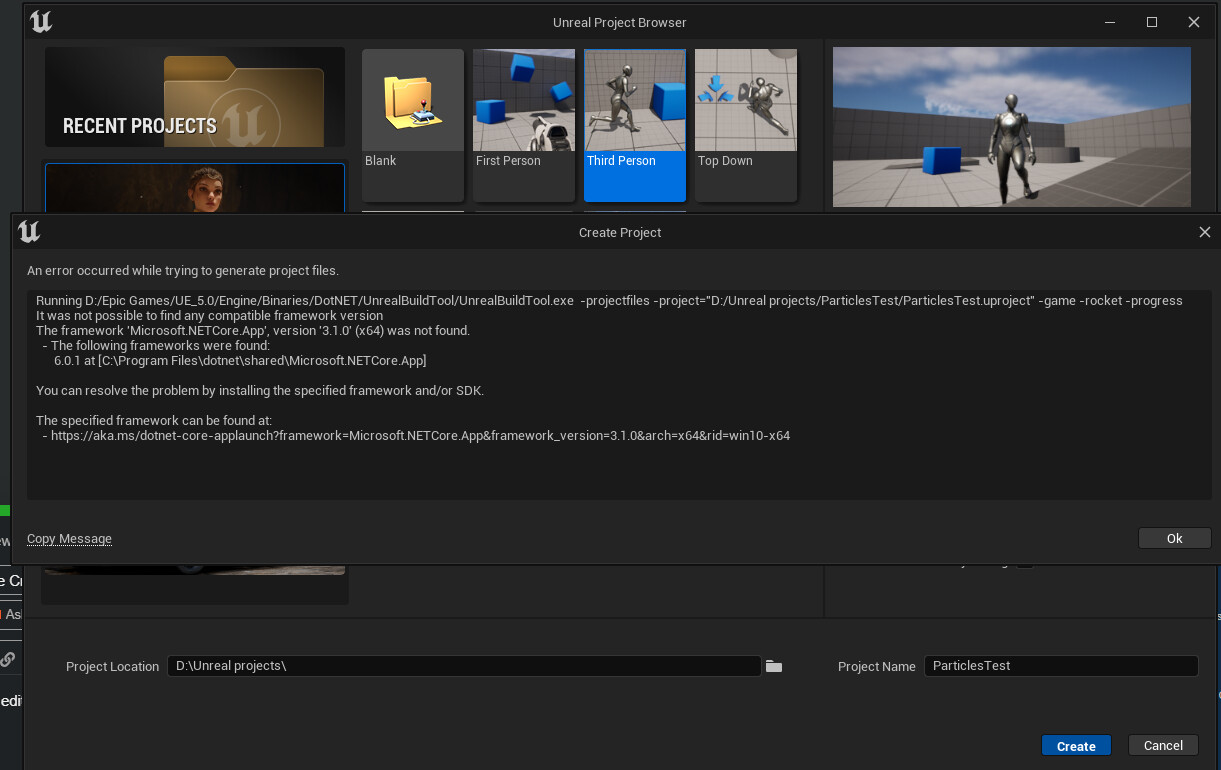The width and height of the screenshot is (1221, 770).
Task: Click the aka.ms dotnet-core-applaunch URL text
Action: tap(421, 436)
